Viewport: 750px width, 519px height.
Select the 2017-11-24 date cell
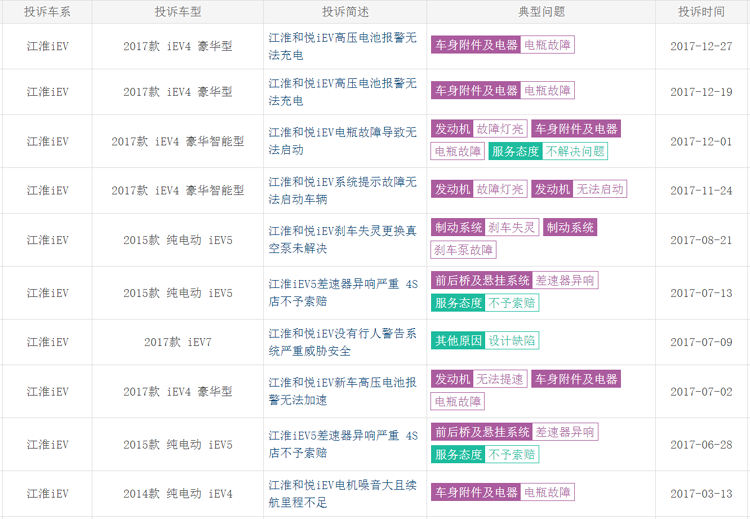701,190
